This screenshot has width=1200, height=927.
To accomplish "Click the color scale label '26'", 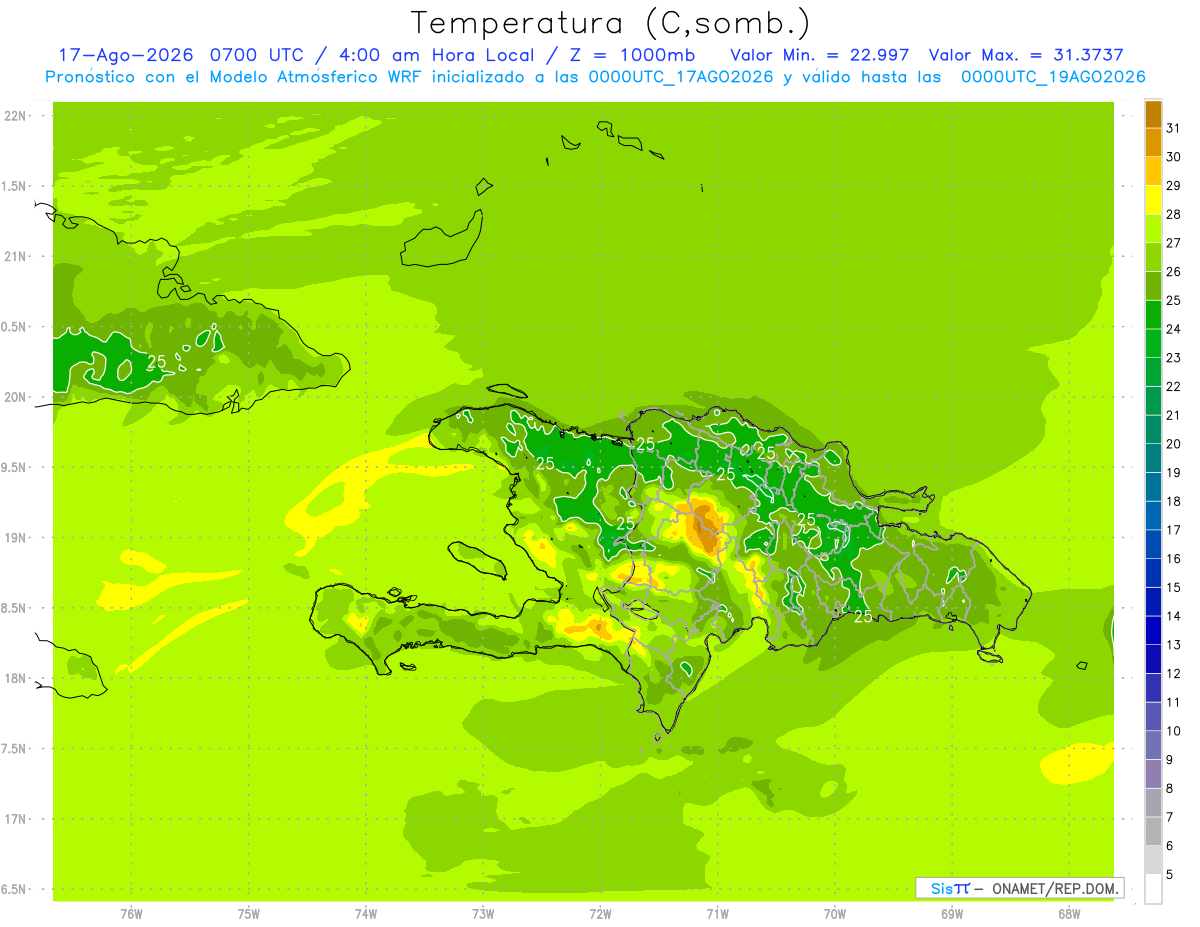I will [1173, 272].
